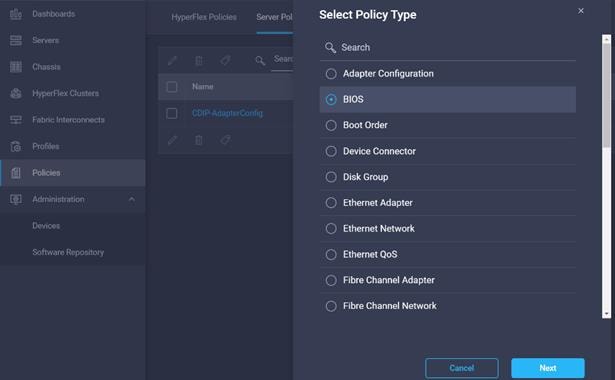Check the CDIP-AdapterConfig row checkbox
Viewport: 615px width, 380px height.
coord(172,113)
